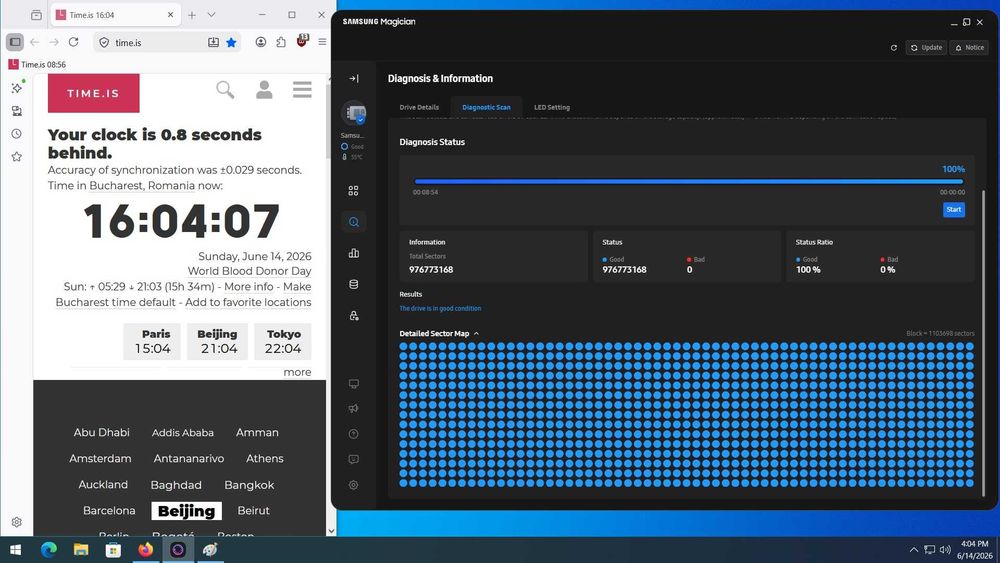Click the monitor icon in Magician sidebar
This screenshot has height=563, width=1000.
coord(353,384)
